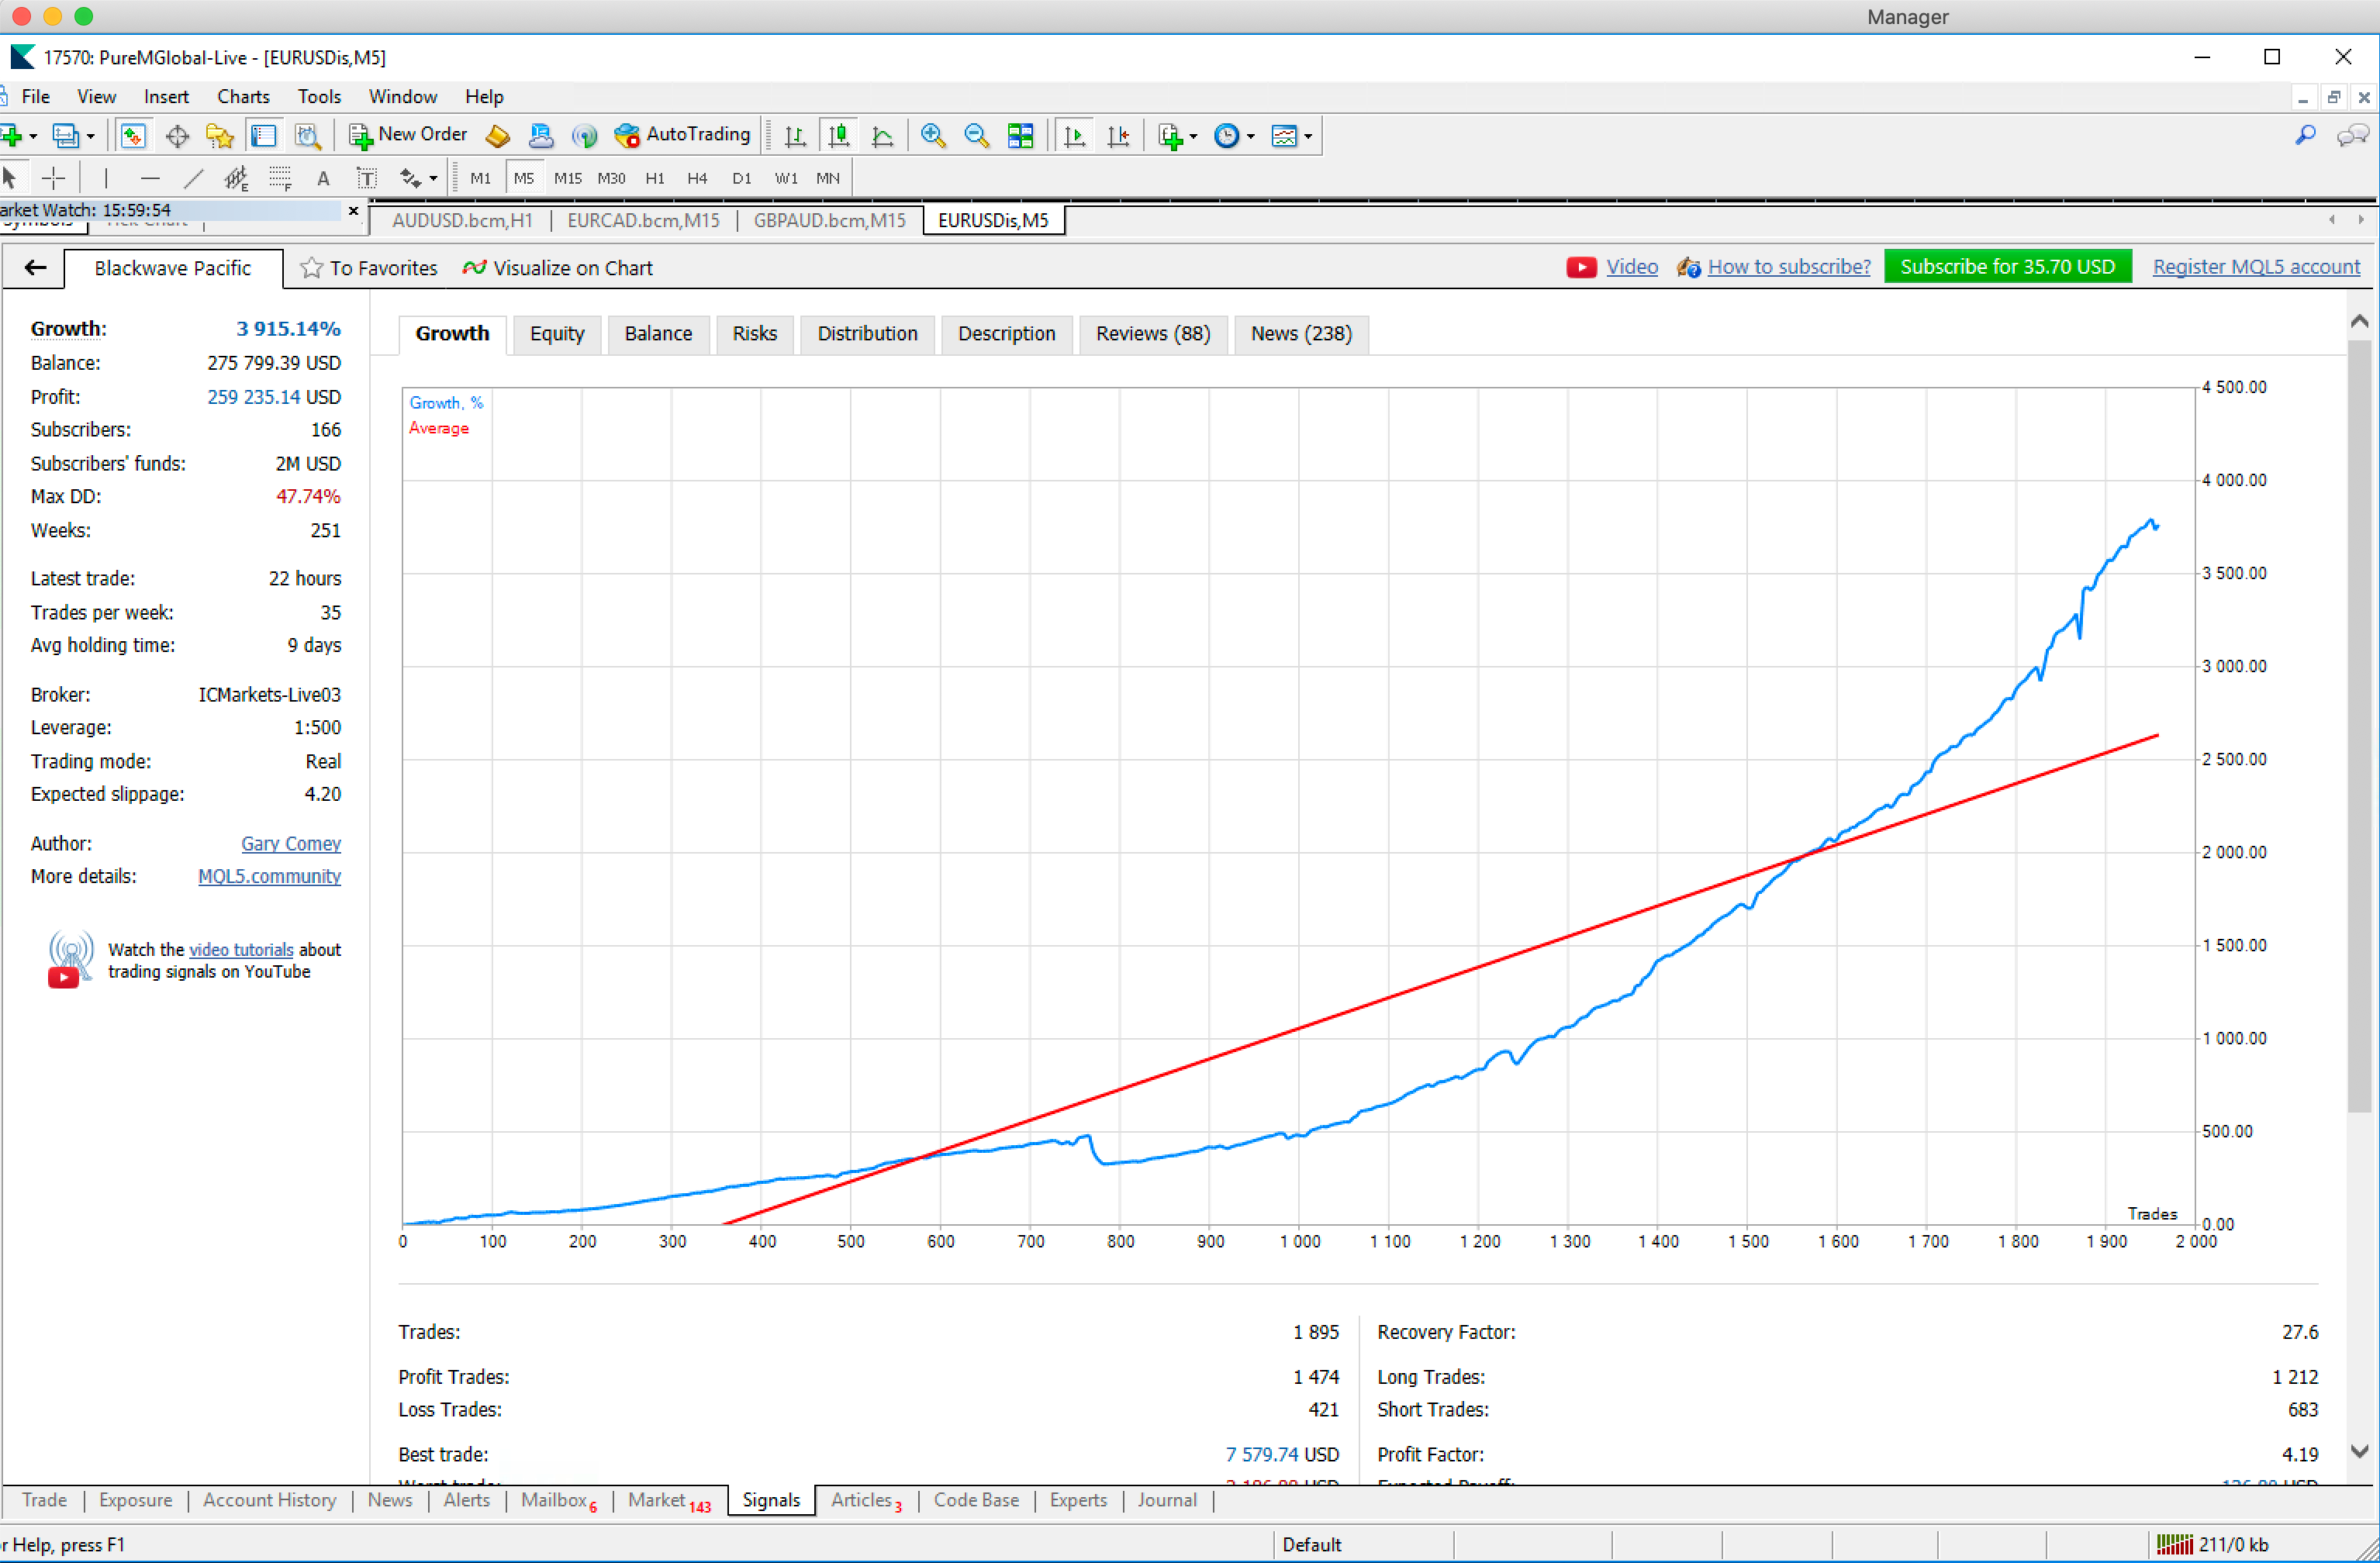Screen dimensions: 2380x1563
Task: Open the Charts menu
Action: [243, 97]
